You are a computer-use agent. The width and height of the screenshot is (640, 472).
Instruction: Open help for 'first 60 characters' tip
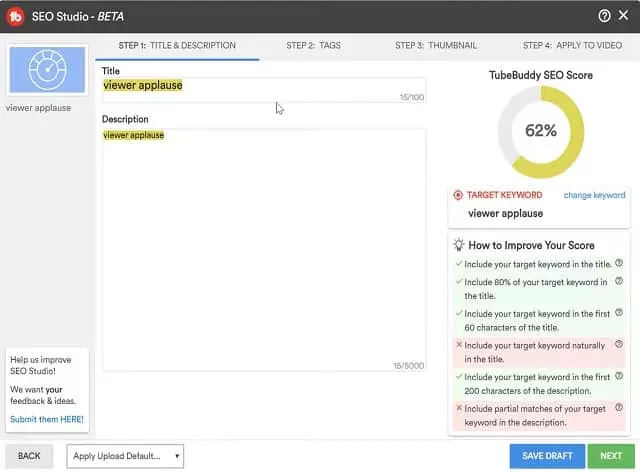click(619, 313)
